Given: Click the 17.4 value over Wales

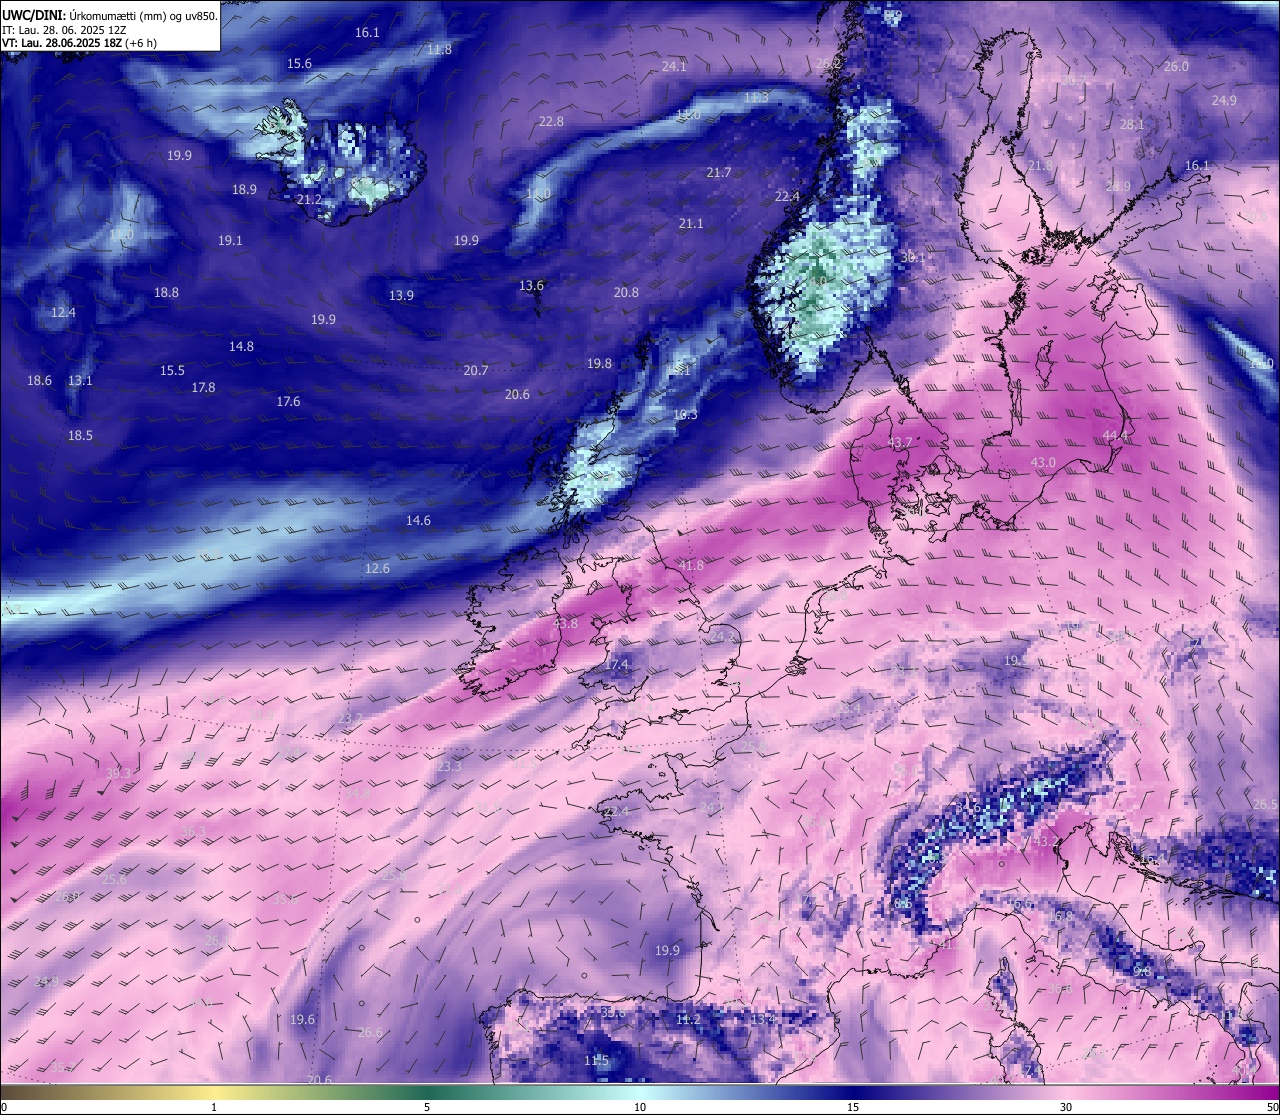Looking at the screenshot, I should 617,665.
